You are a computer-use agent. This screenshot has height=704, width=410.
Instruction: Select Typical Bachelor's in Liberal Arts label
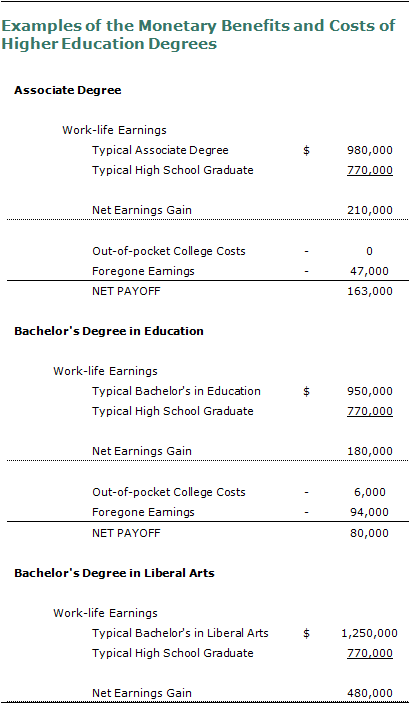coord(181,633)
